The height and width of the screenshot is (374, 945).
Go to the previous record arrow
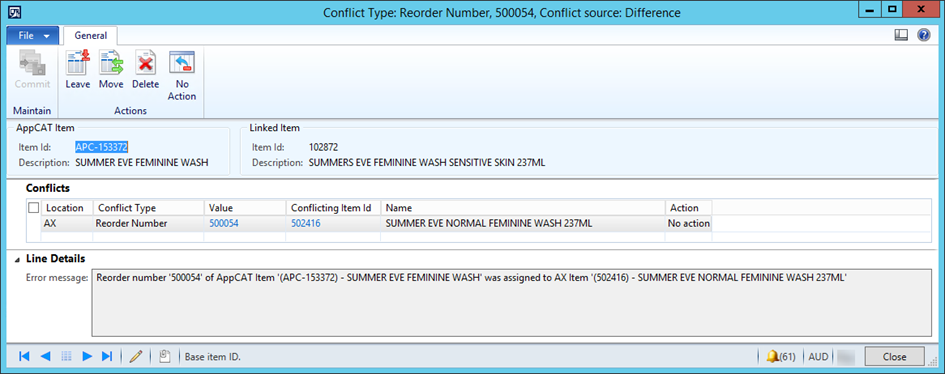click(x=45, y=357)
